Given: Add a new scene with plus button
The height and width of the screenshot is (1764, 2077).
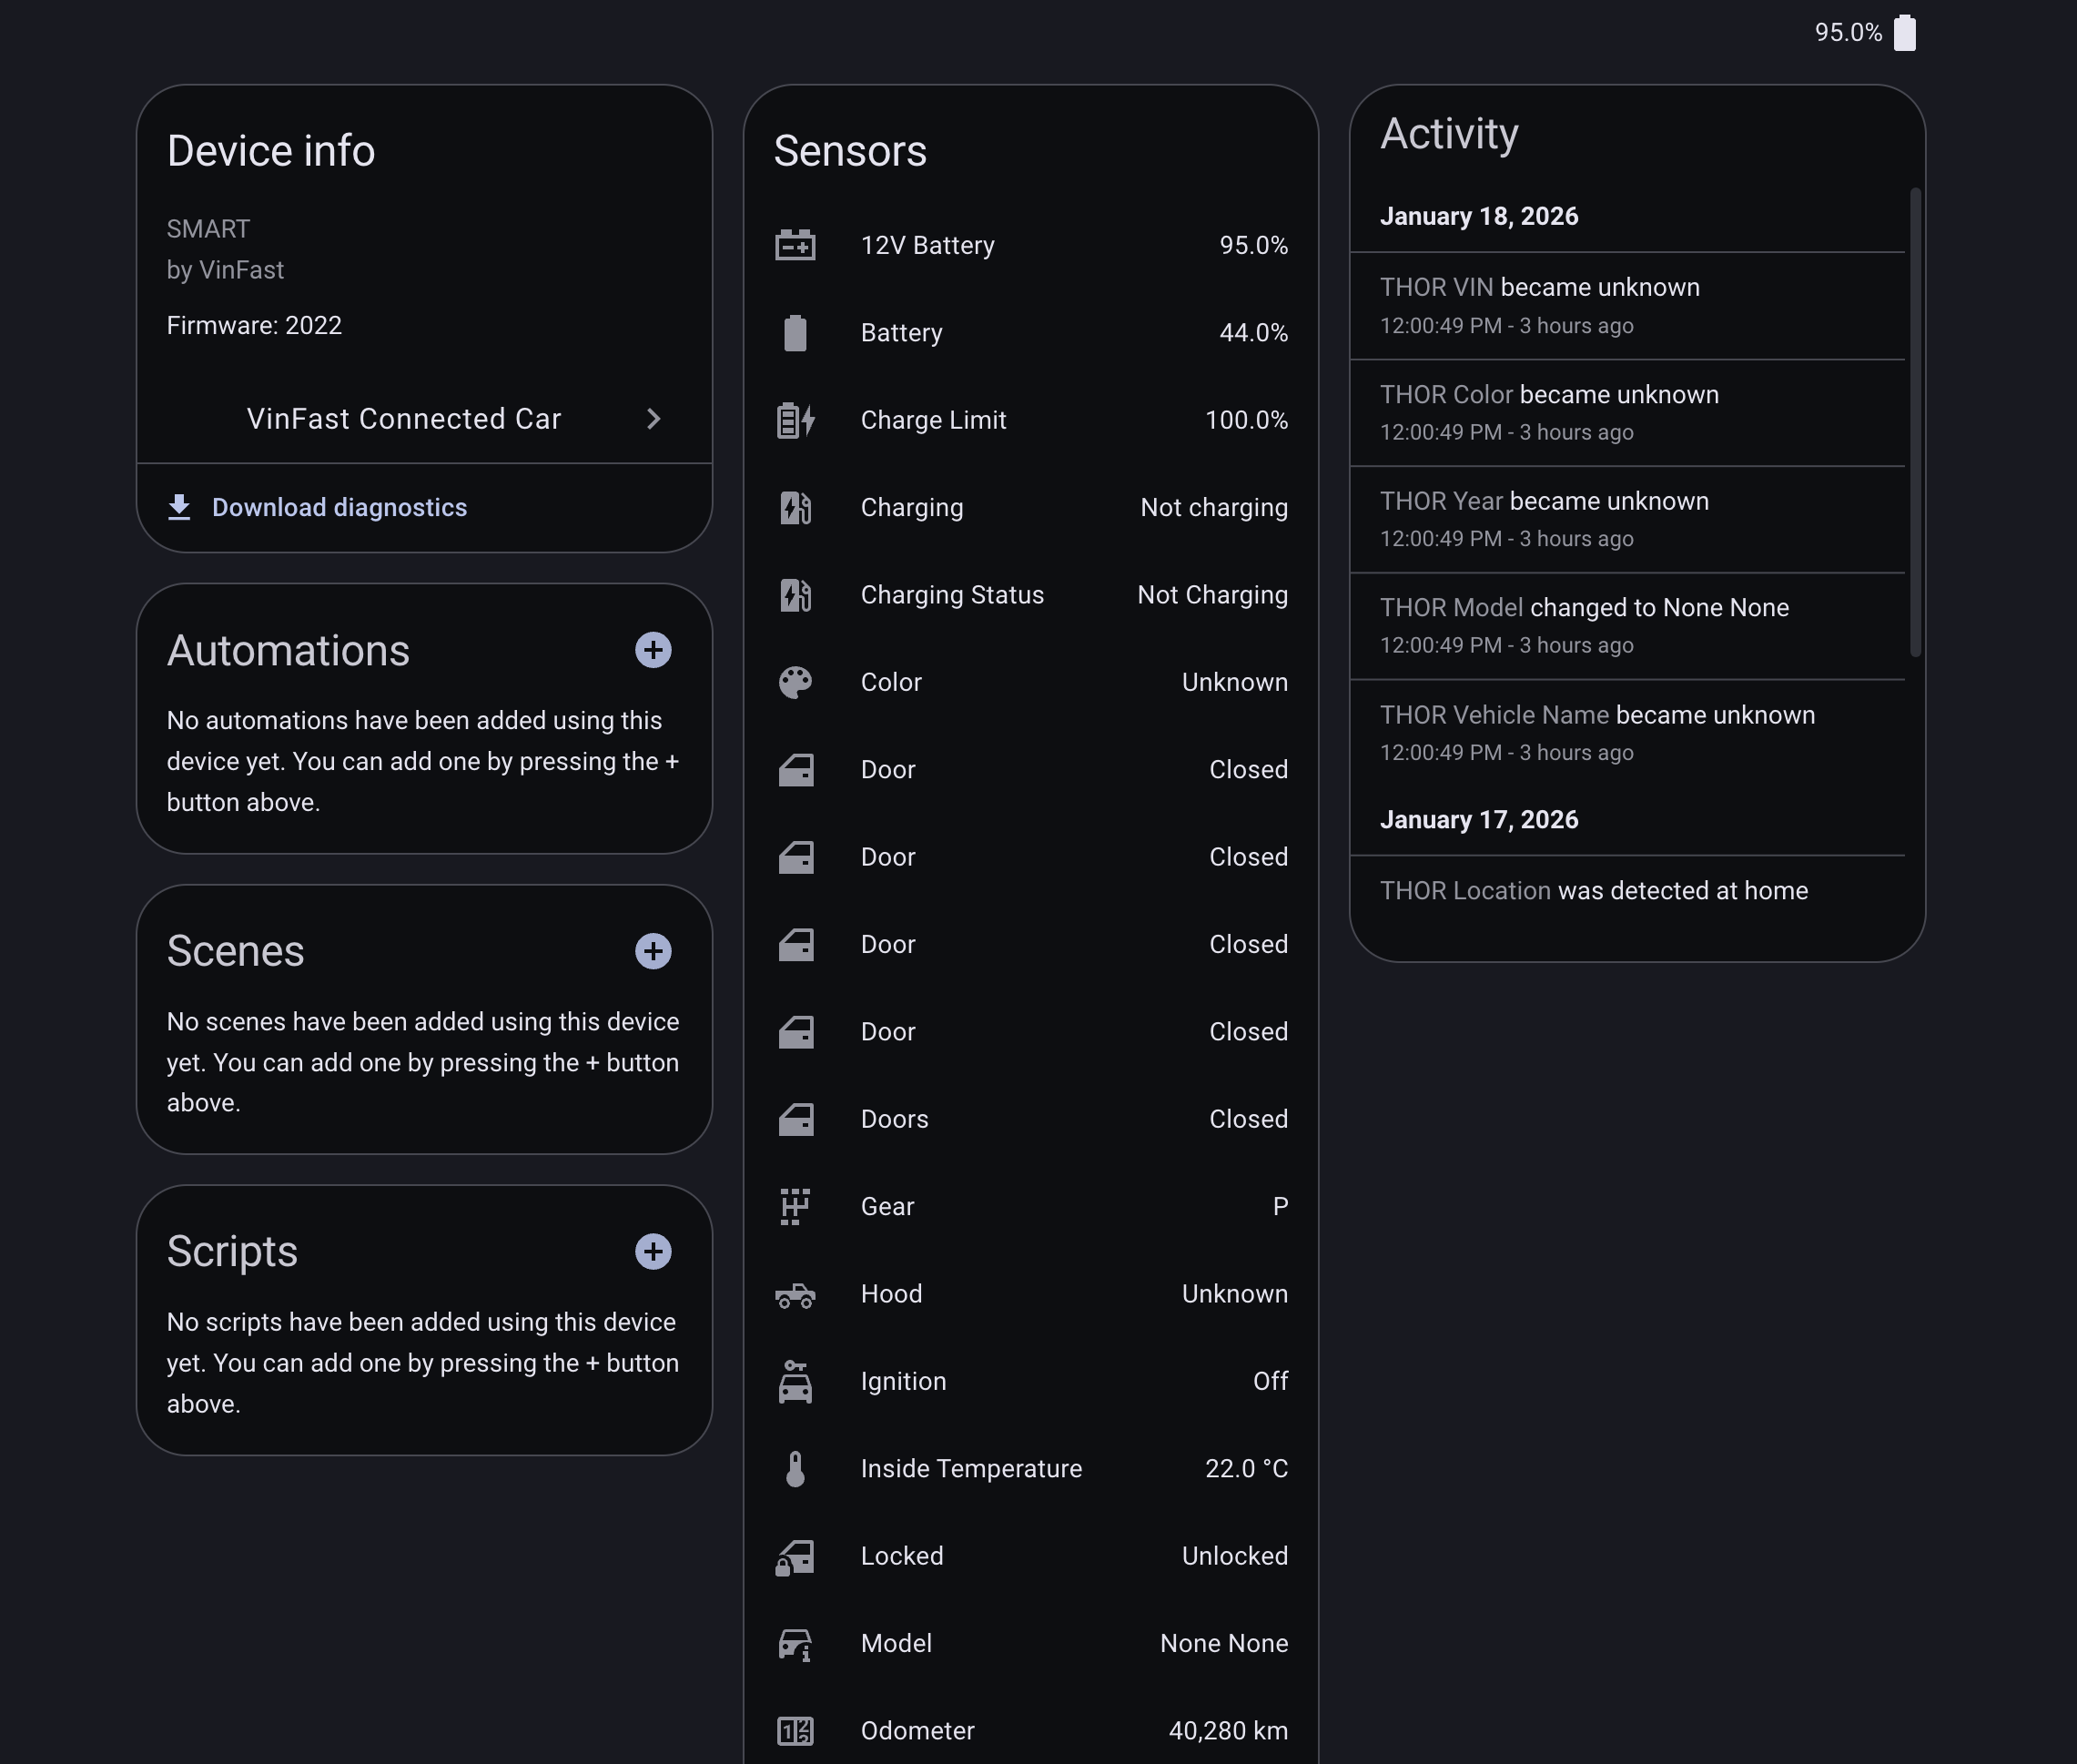Looking at the screenshot, I should pos(653,951).
